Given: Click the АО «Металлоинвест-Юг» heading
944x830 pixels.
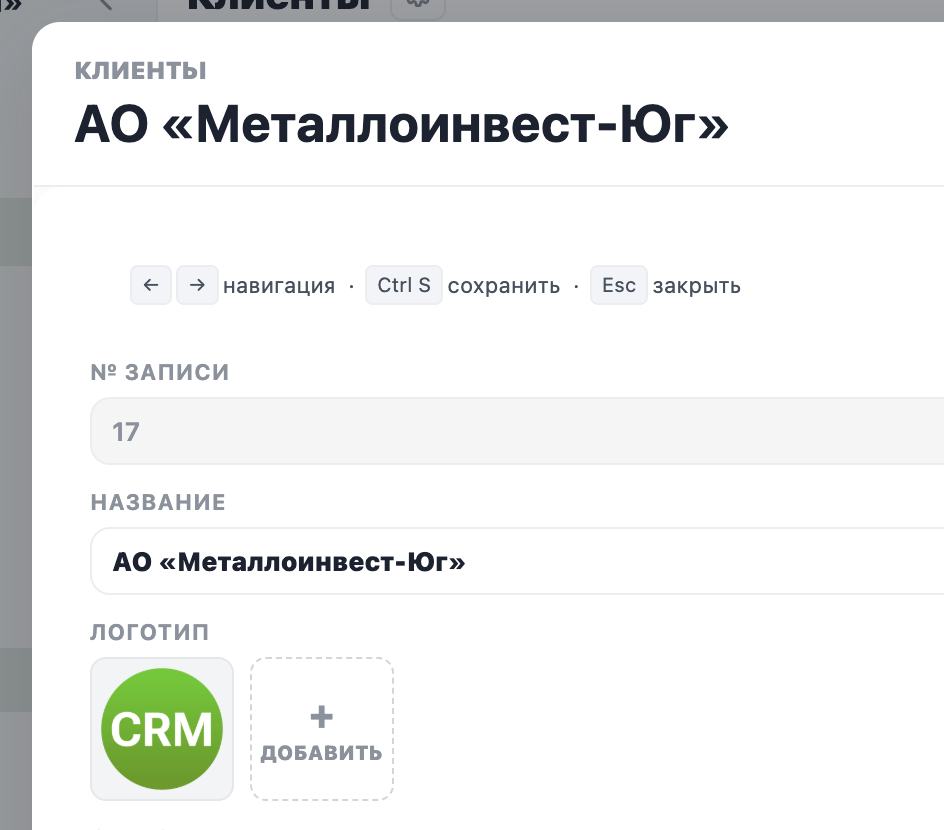Looking at the screenshot, I should click(x=402, y=125).
